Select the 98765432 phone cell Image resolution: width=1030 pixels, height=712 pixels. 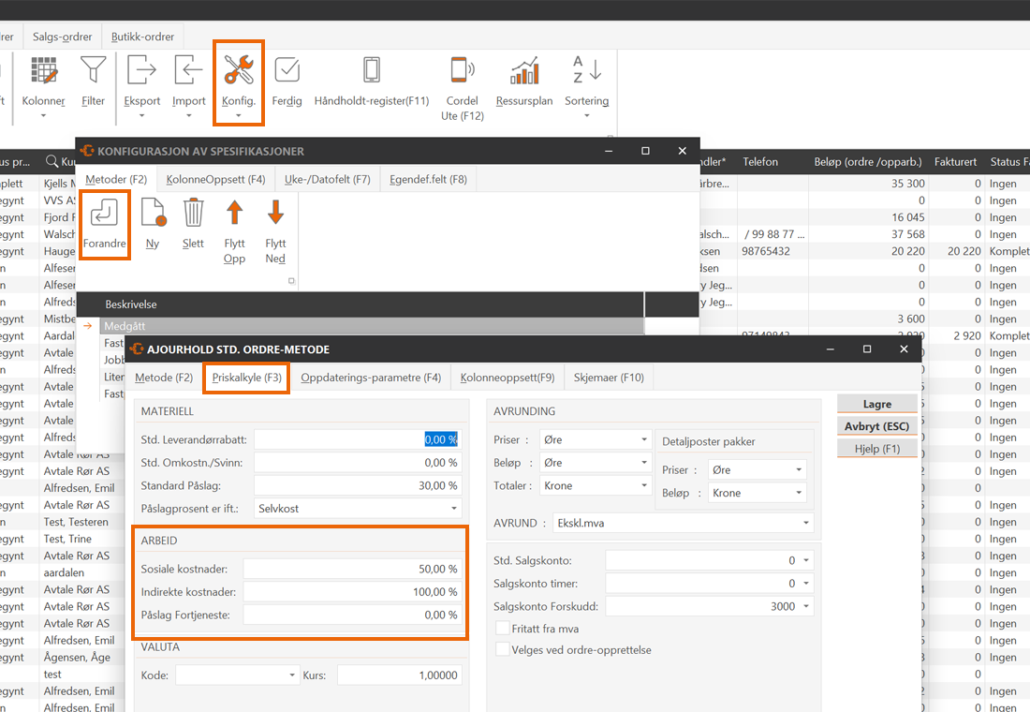[766, 251]
